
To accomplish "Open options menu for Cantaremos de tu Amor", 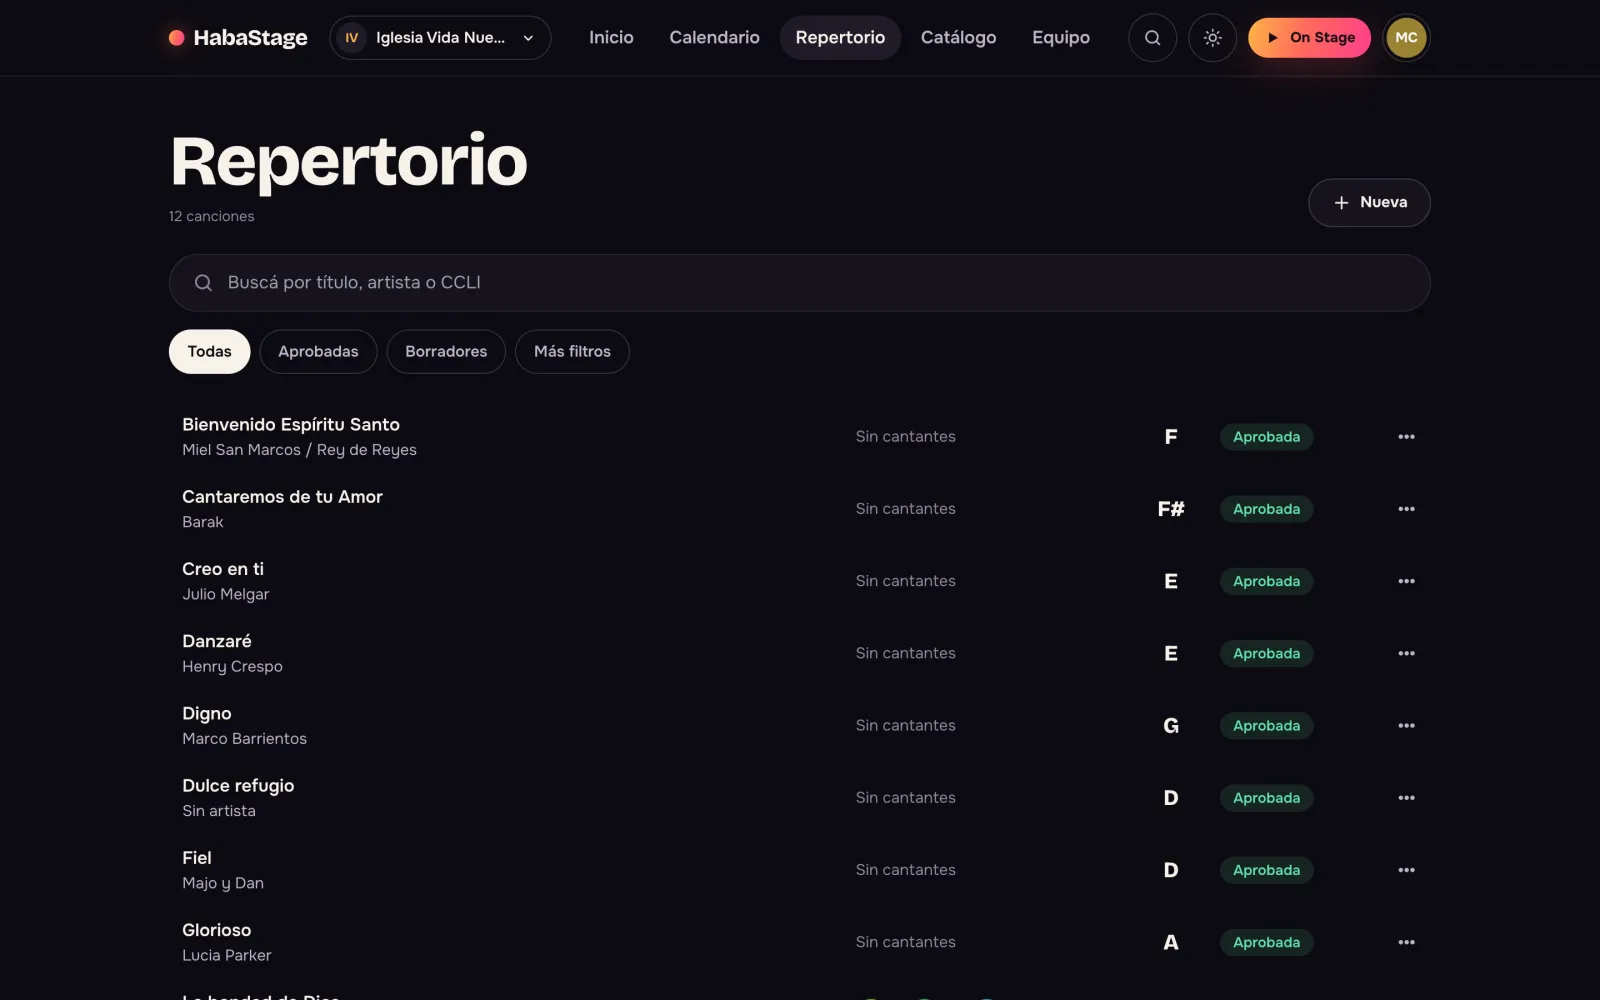I will pos(1406,509).
